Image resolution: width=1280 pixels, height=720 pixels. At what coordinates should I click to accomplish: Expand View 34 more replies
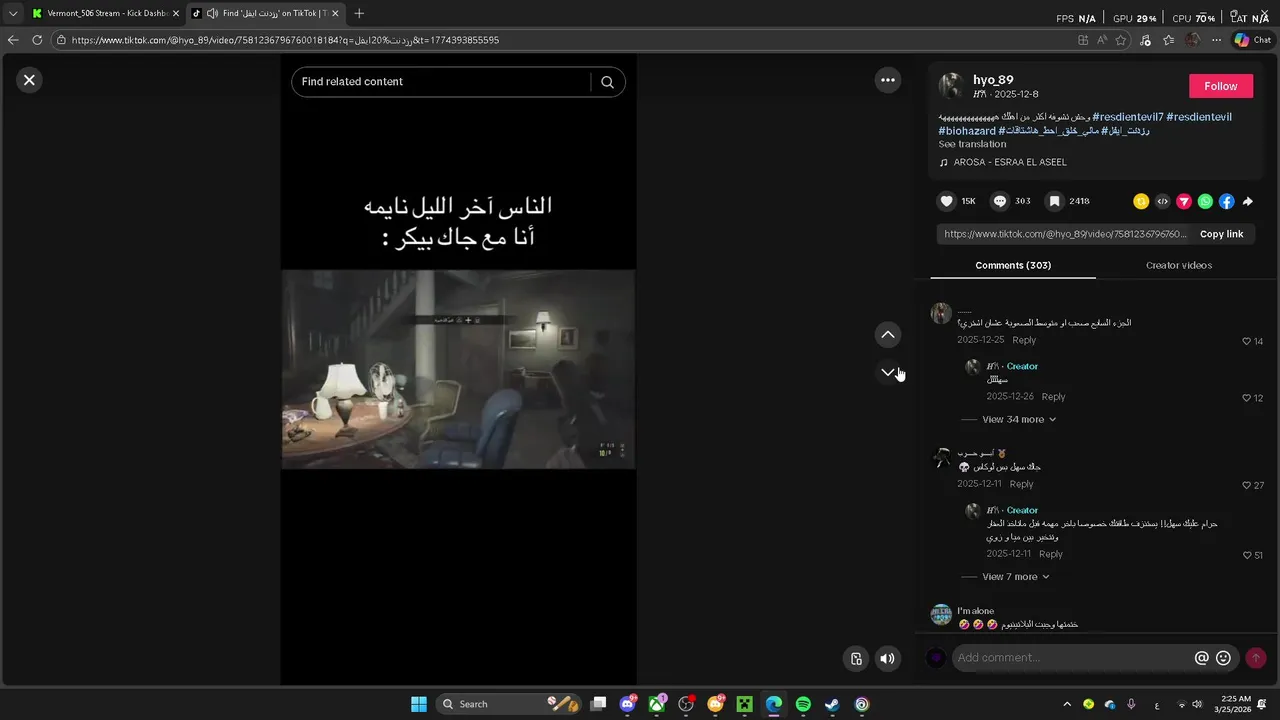point(1019,420)
